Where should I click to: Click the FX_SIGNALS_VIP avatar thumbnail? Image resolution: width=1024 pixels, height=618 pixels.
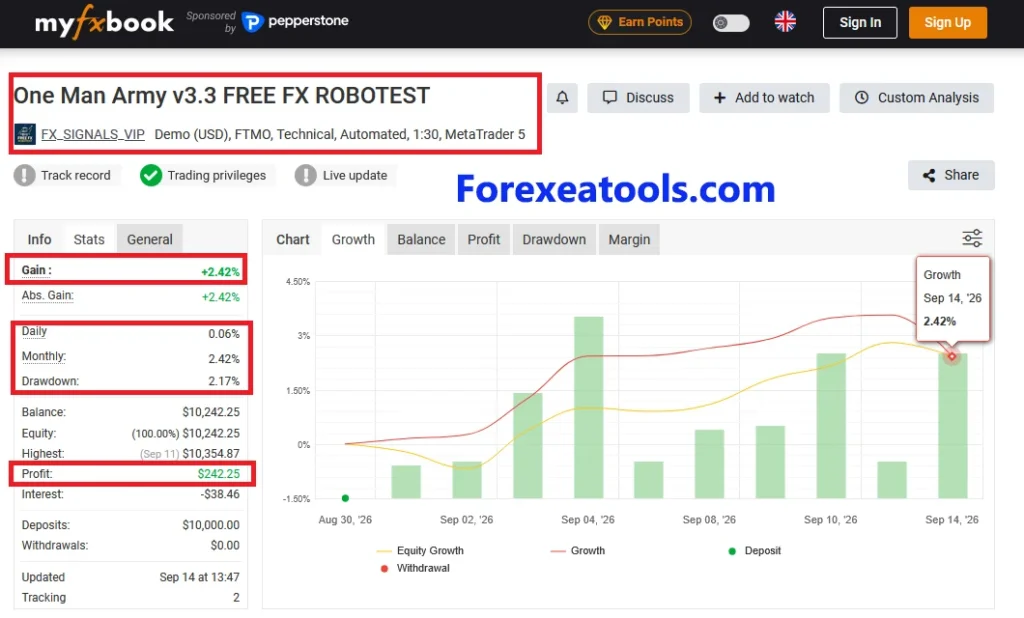[x=25, y=135]
